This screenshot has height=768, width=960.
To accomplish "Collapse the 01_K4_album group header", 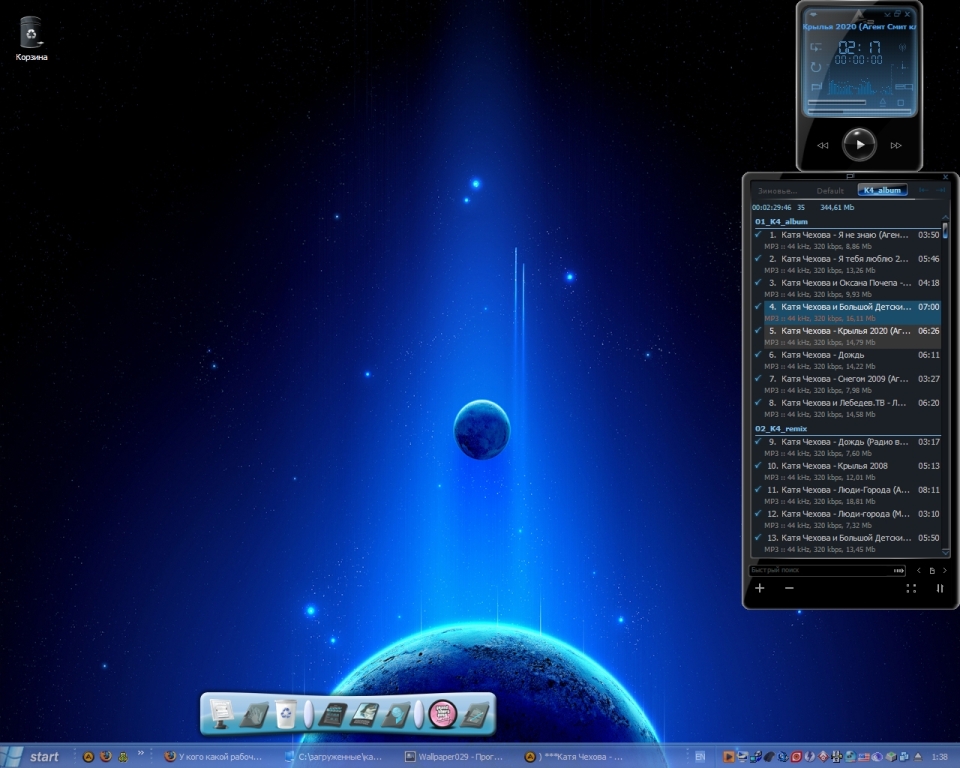I will coord(781,221).
